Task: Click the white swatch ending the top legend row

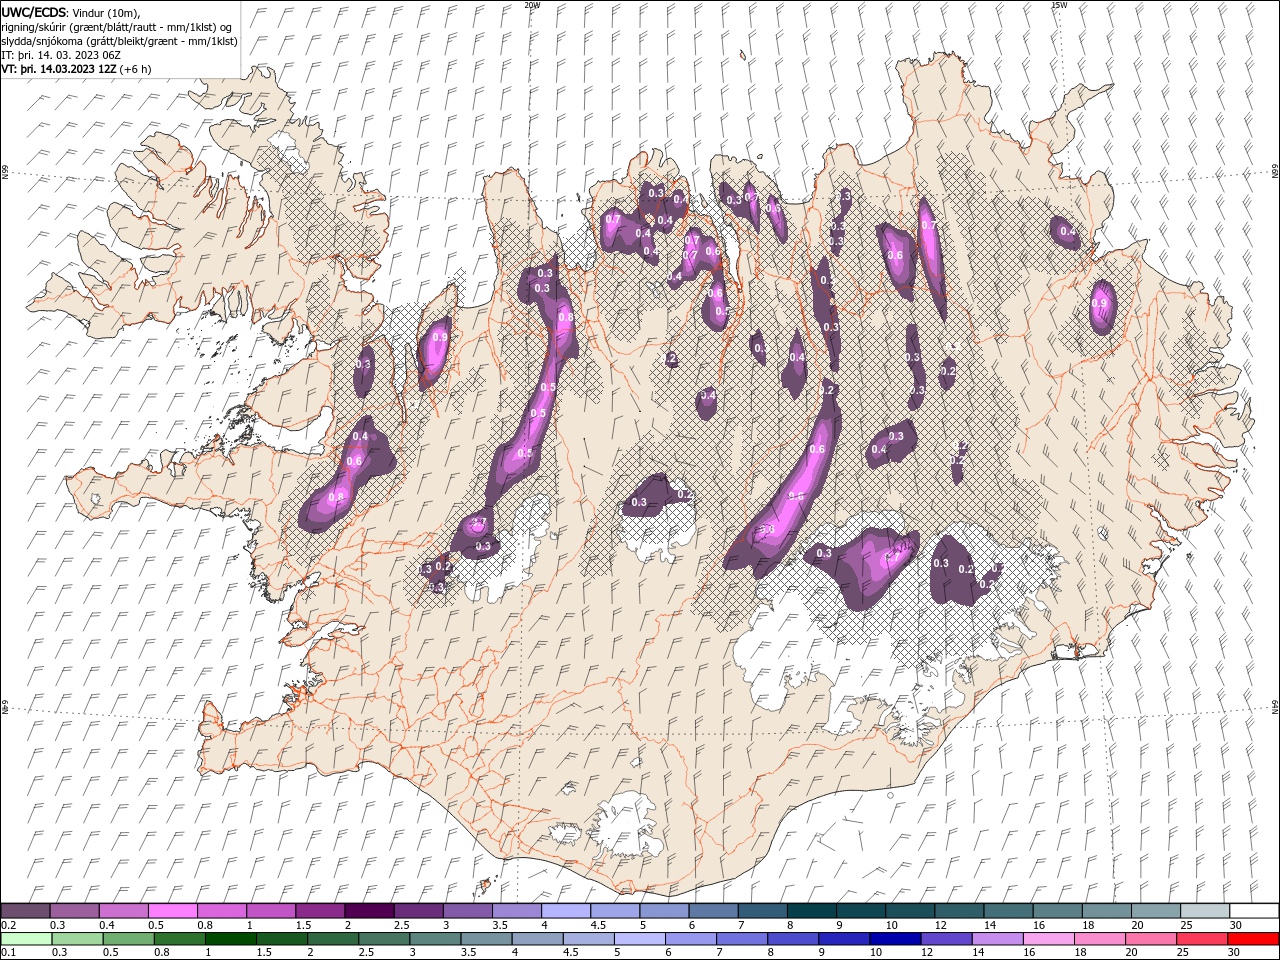Action: click(1254, 911)
